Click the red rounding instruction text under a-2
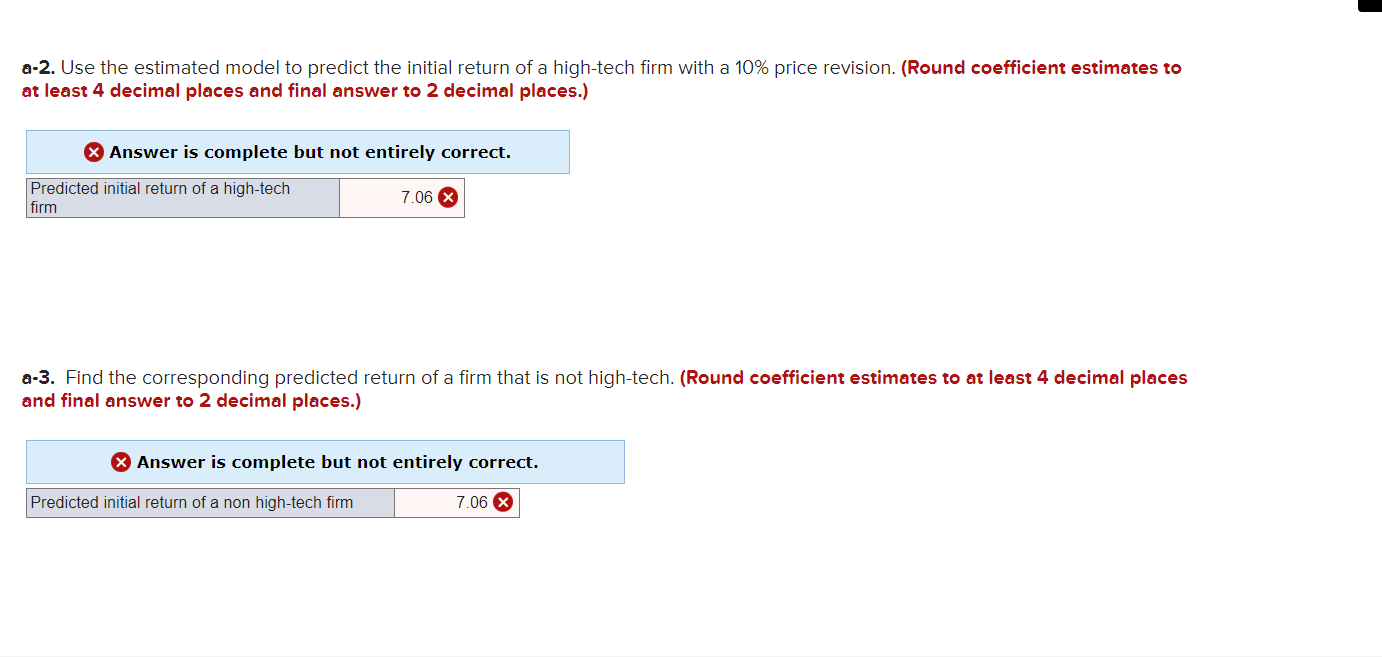Image resolution: width=1382 pixels, height=657 pixels. tap(300, 90)
